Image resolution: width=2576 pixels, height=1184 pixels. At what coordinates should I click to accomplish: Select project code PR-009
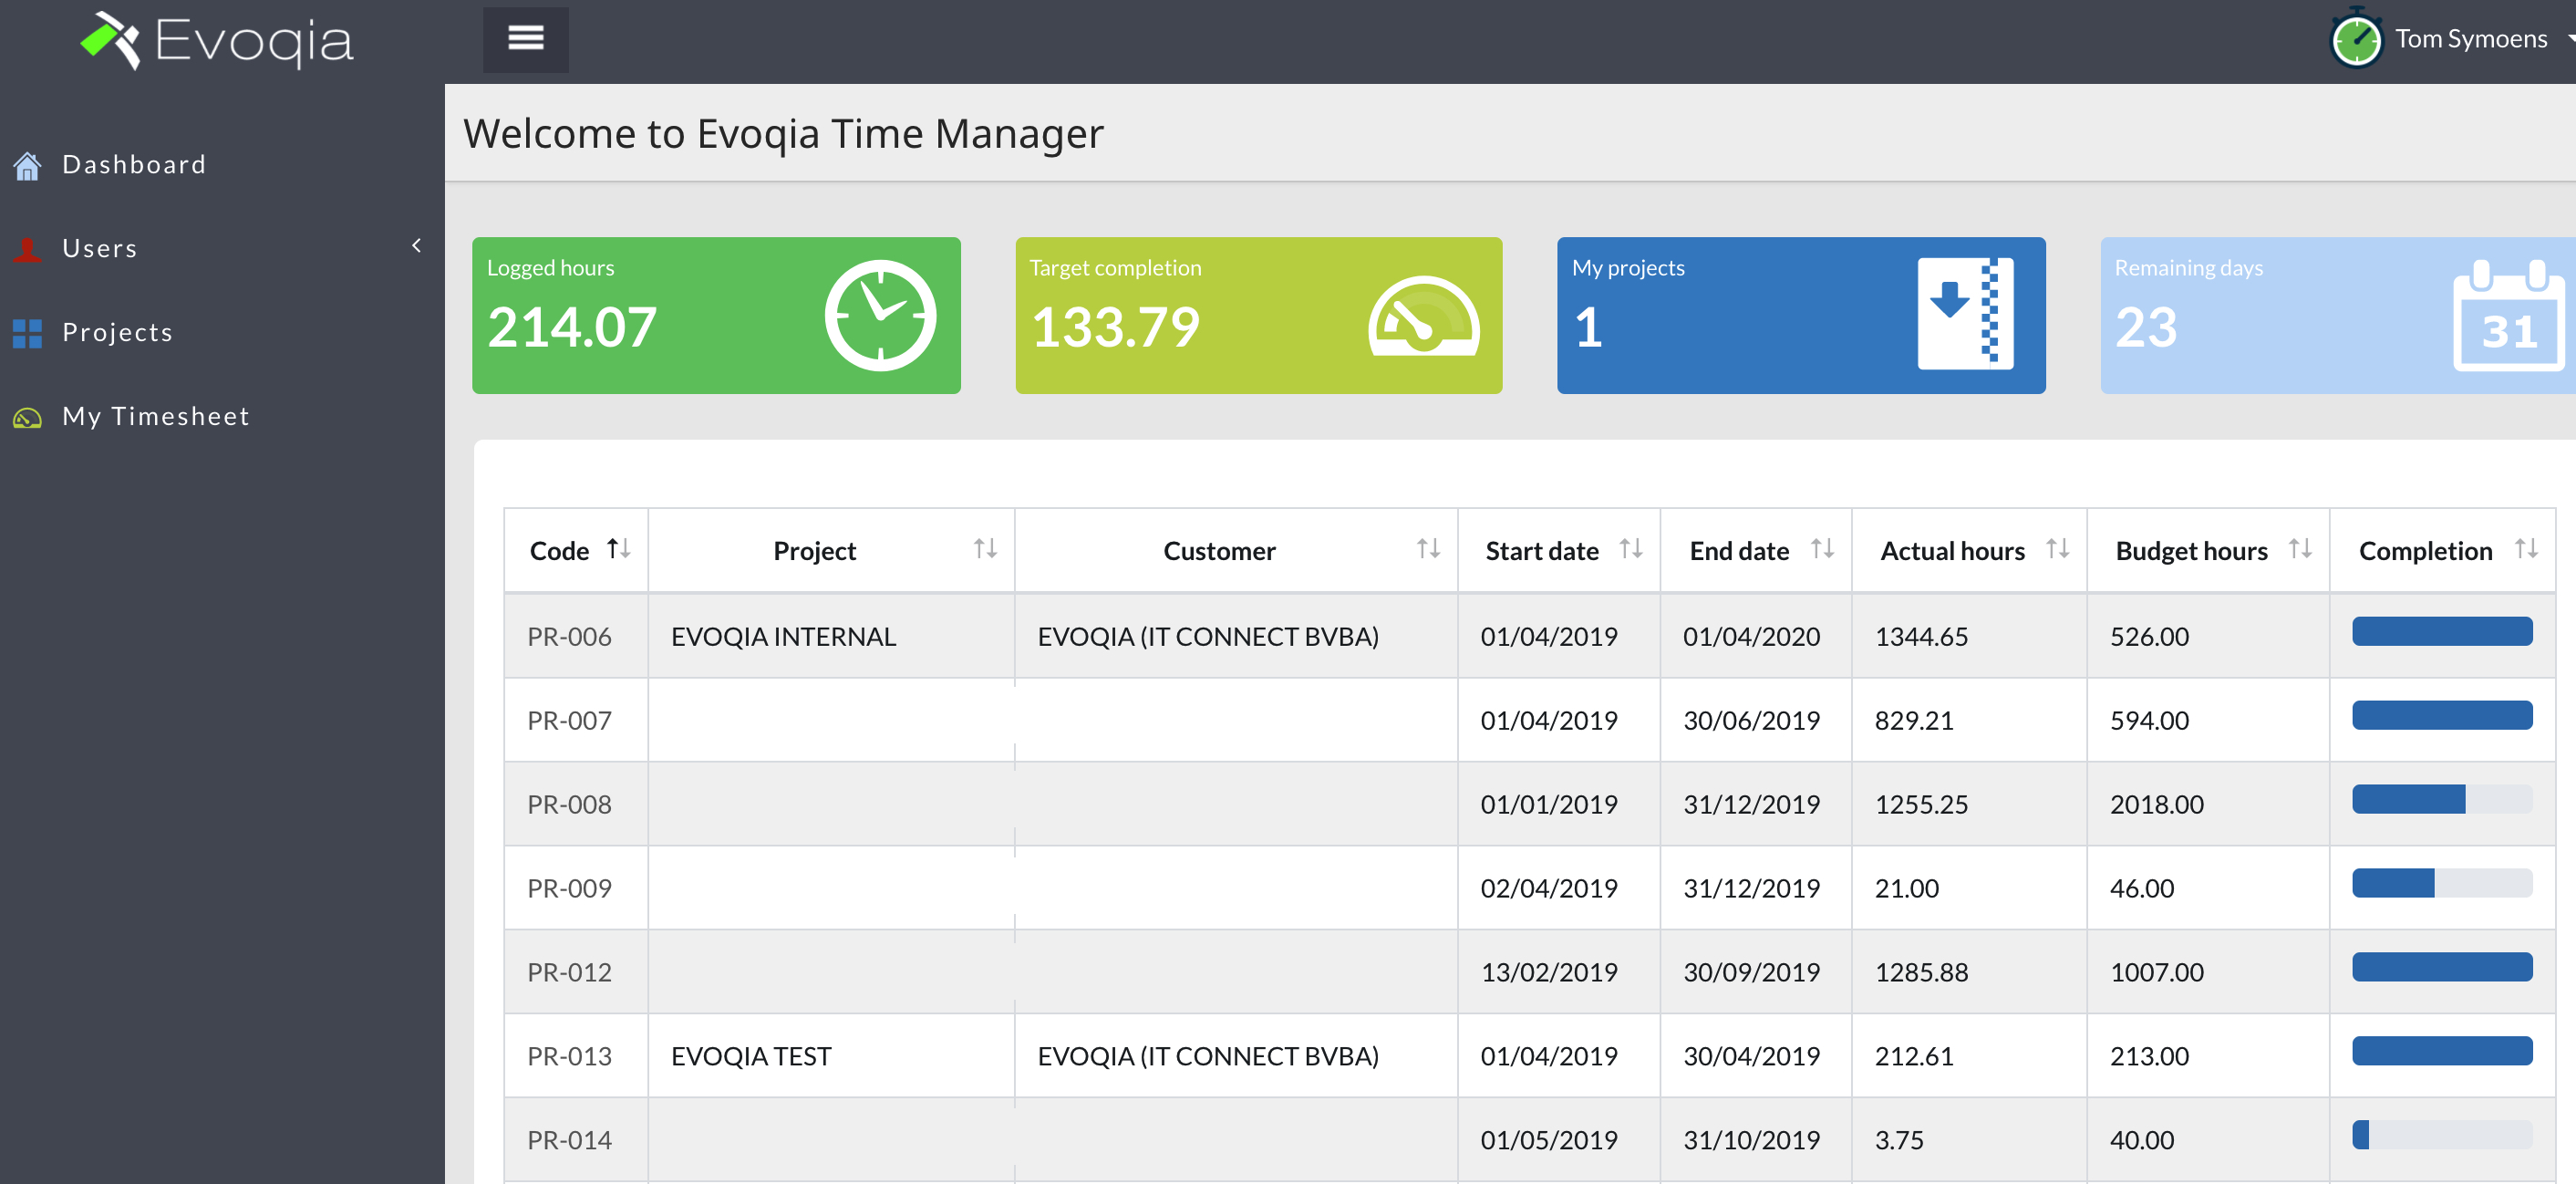coord(569,889)
